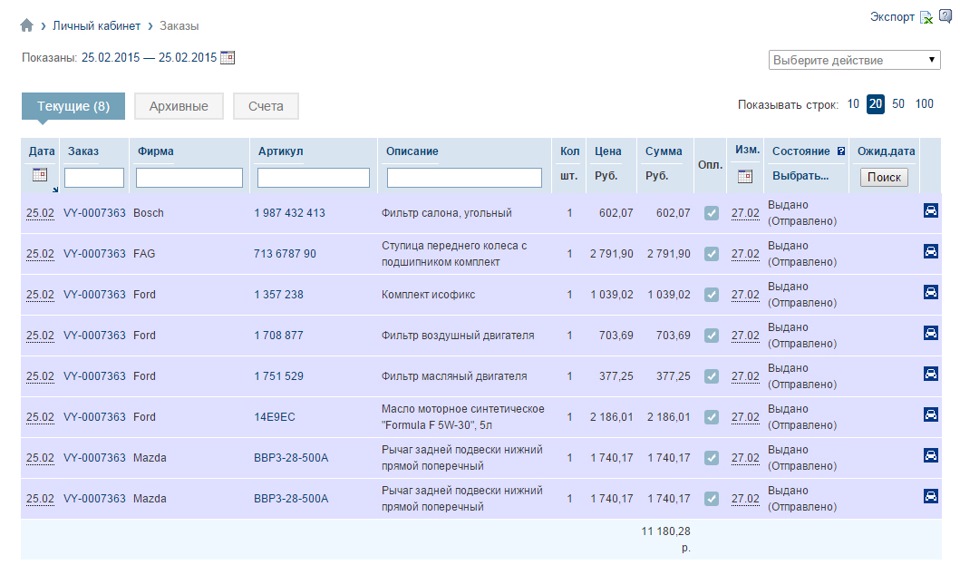Toggle paid checkbox for article 1 357 238
This screenshot has width=960, height=565.
712,295
